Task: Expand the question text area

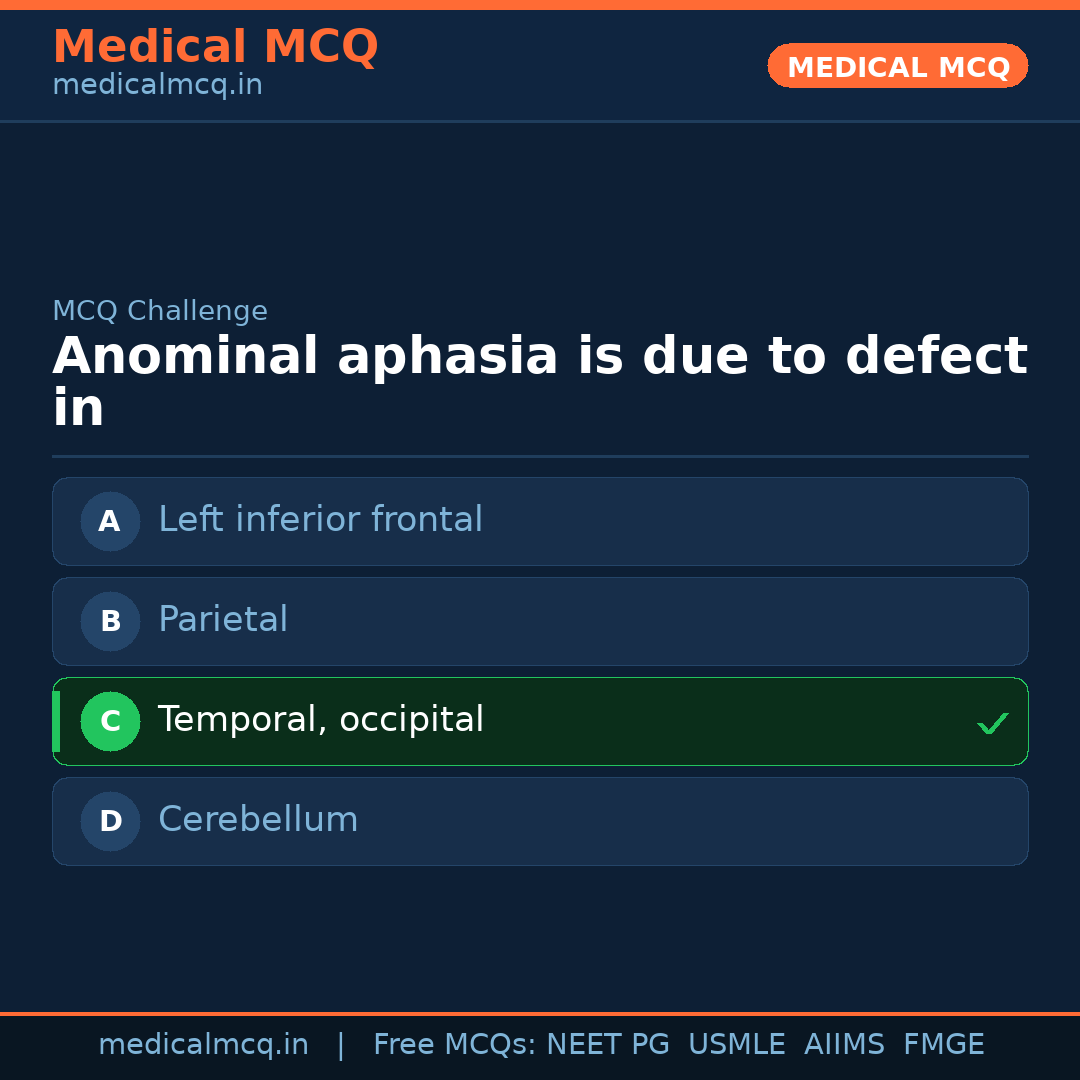Action: [540, 380]
